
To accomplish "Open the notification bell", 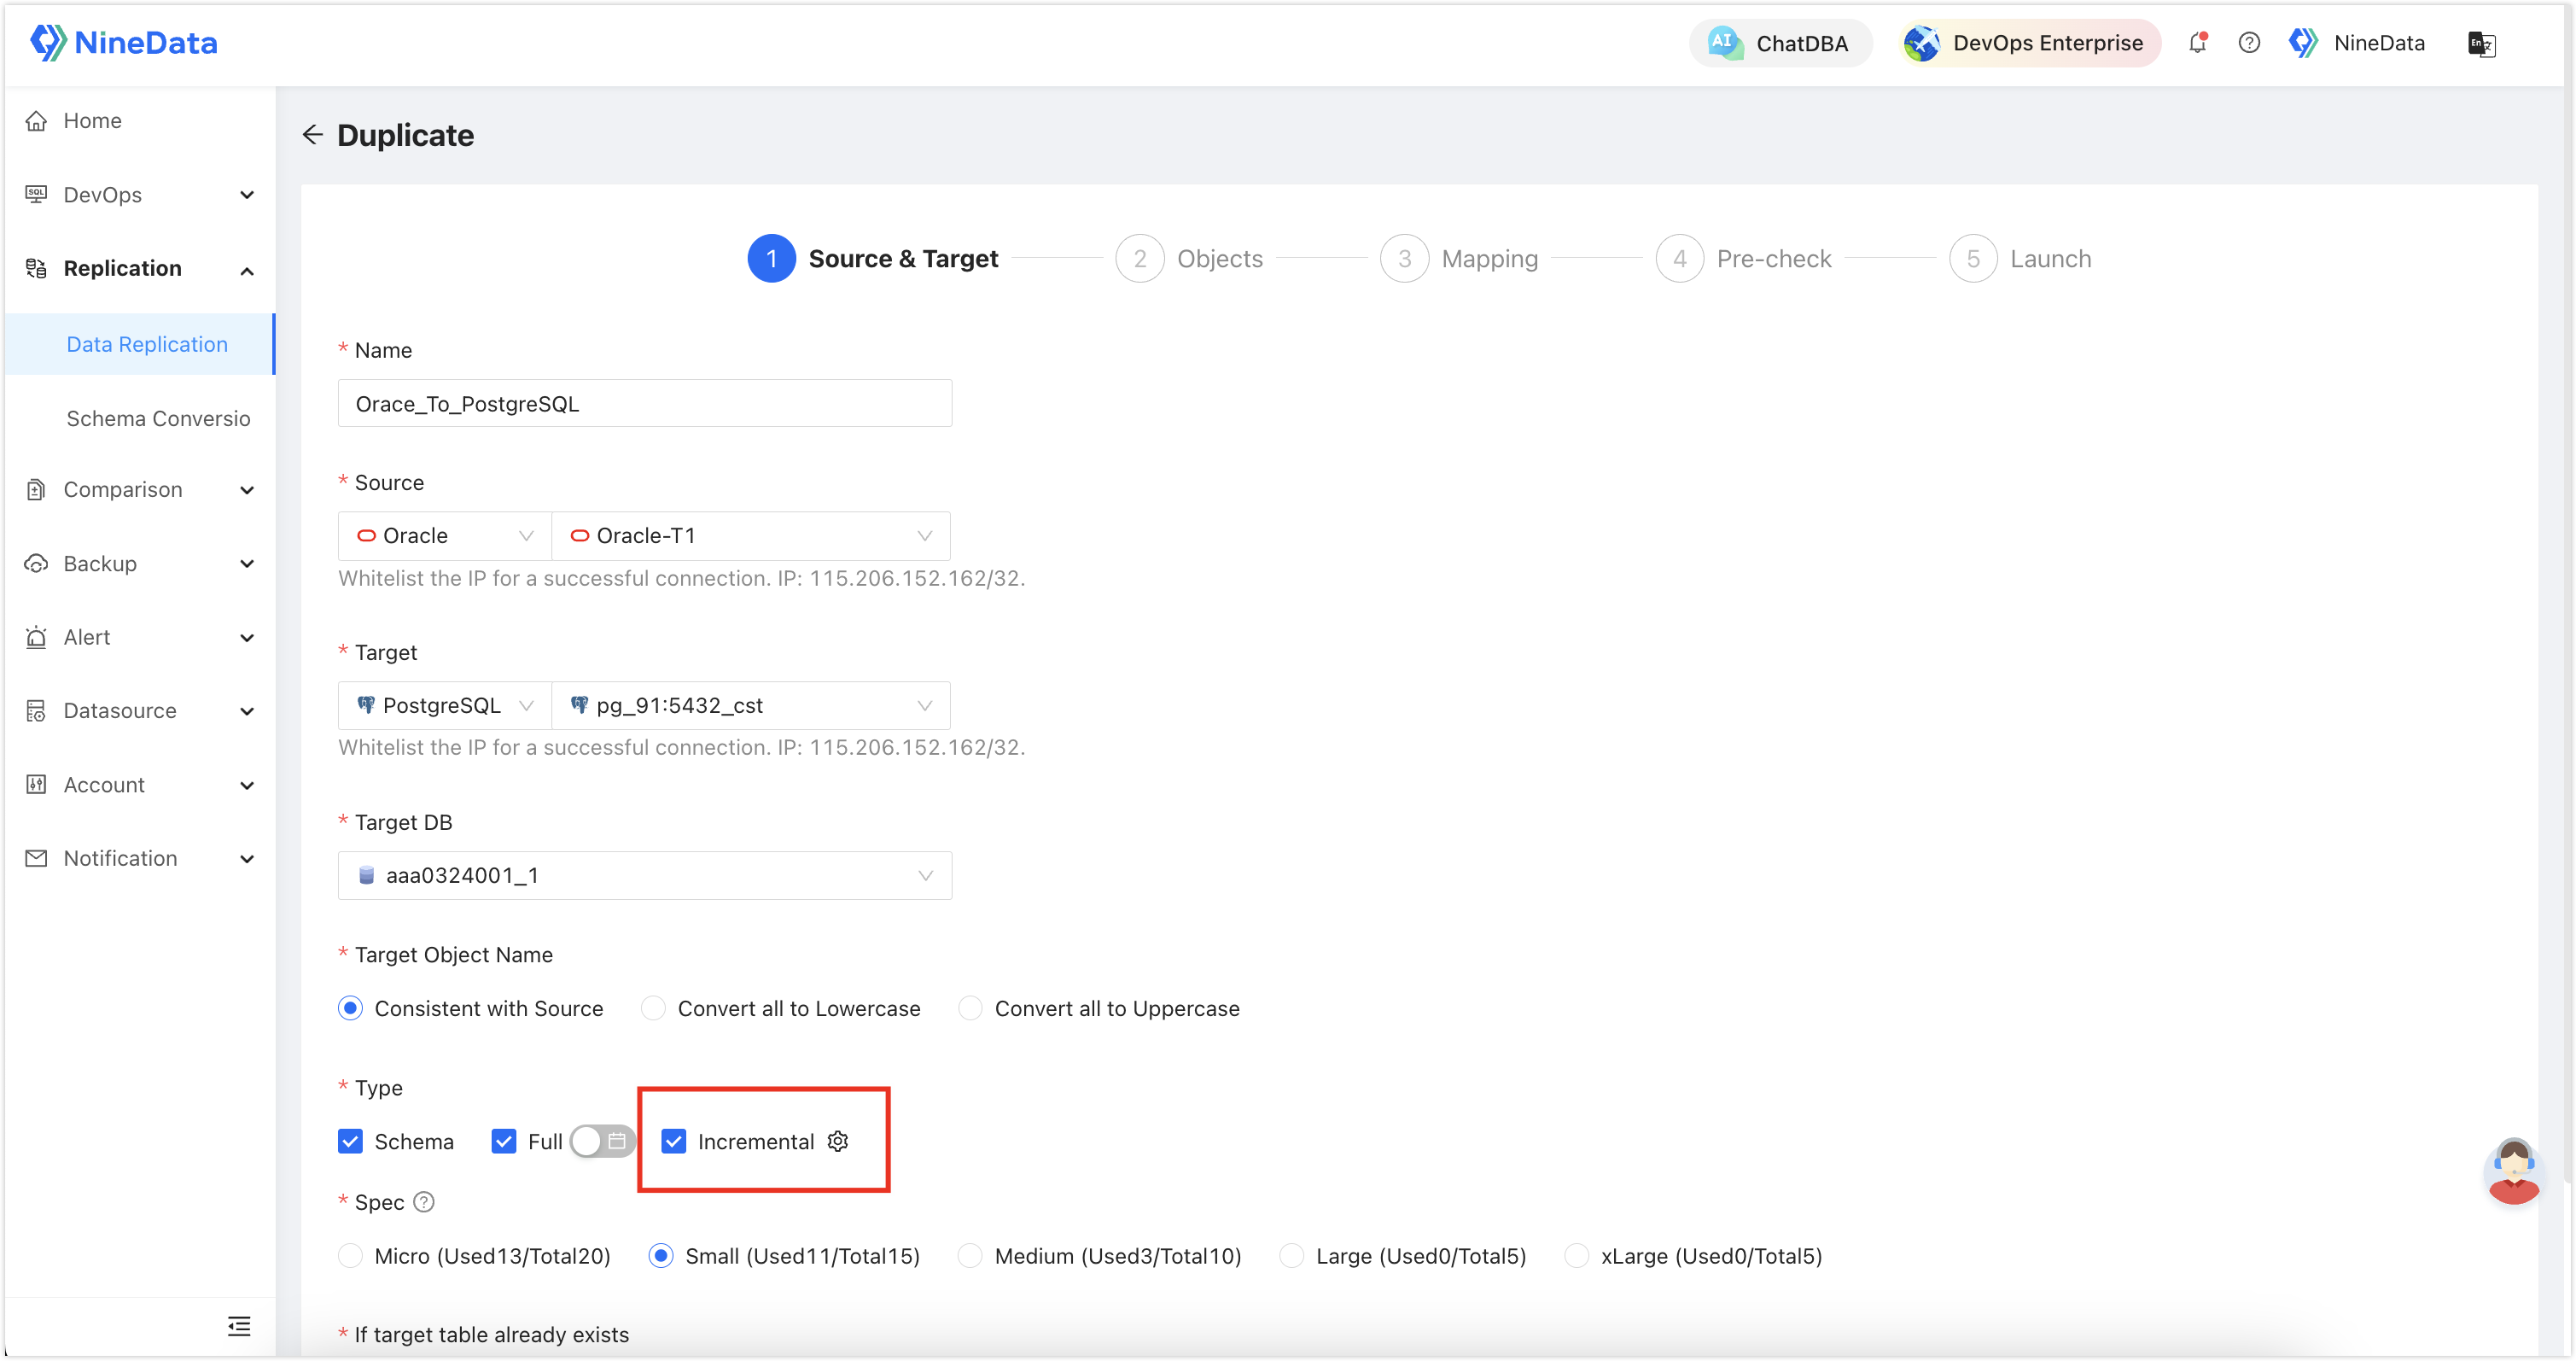I will pos(2197,43).
